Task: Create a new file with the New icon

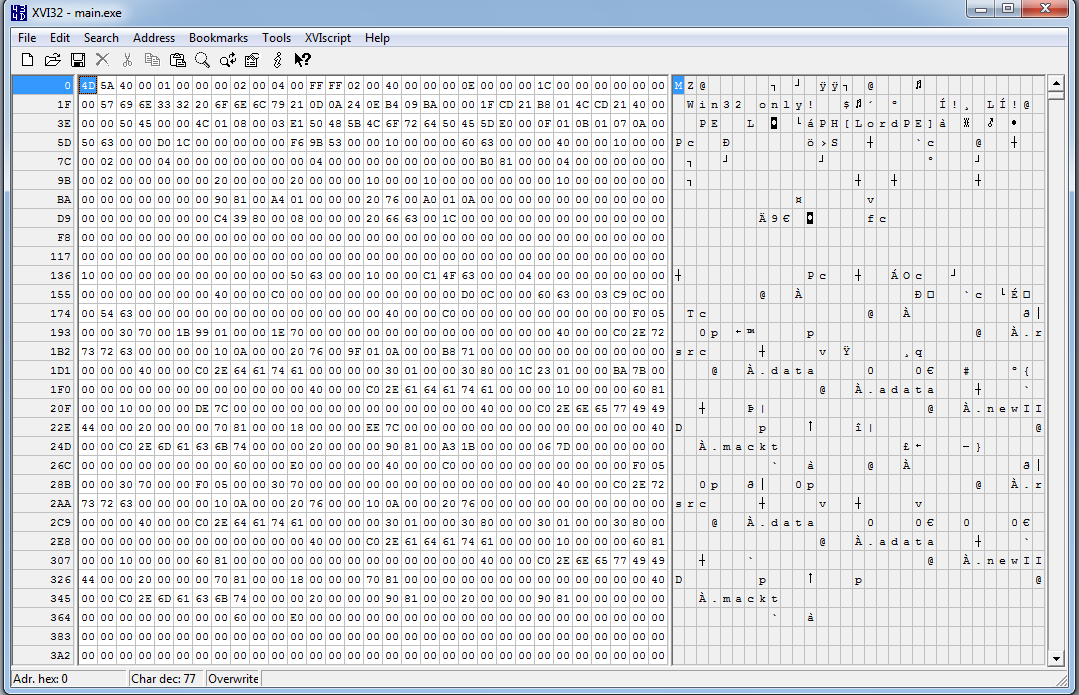Action: [x=28, y=60]
